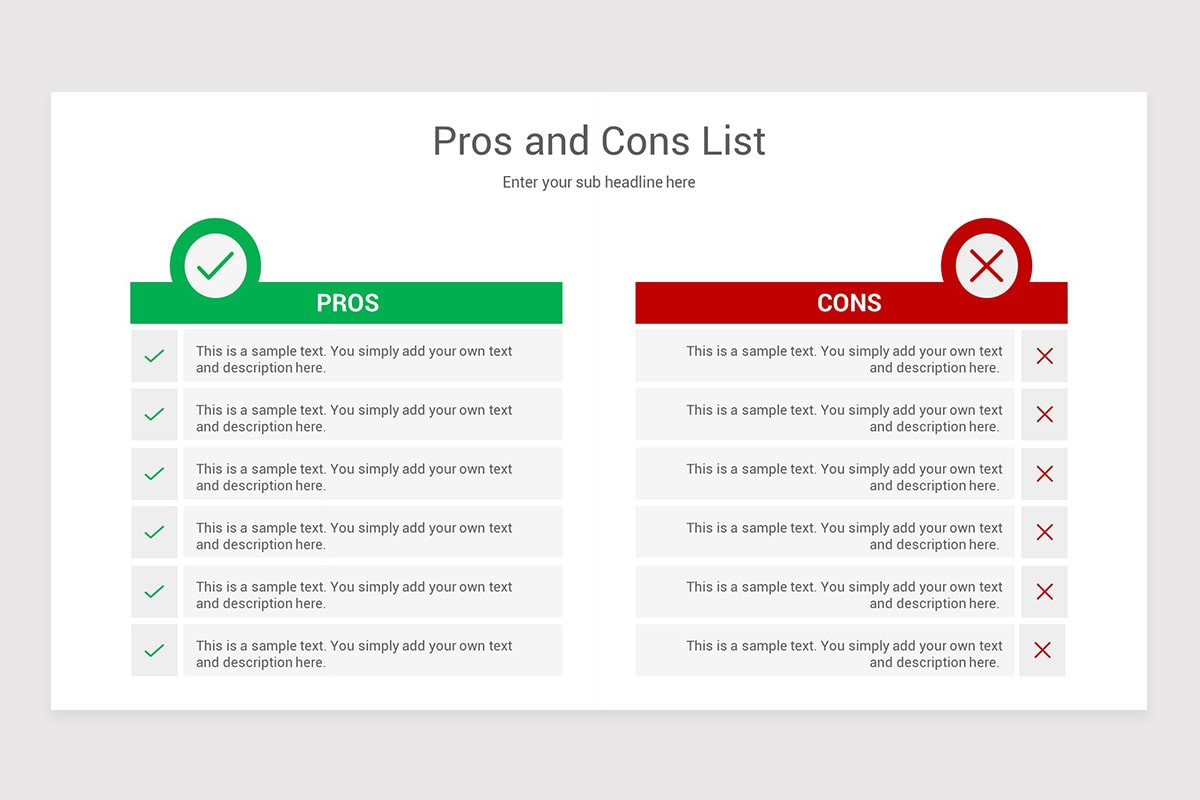Click the second pros row checkmark icon

click(154, 415)
